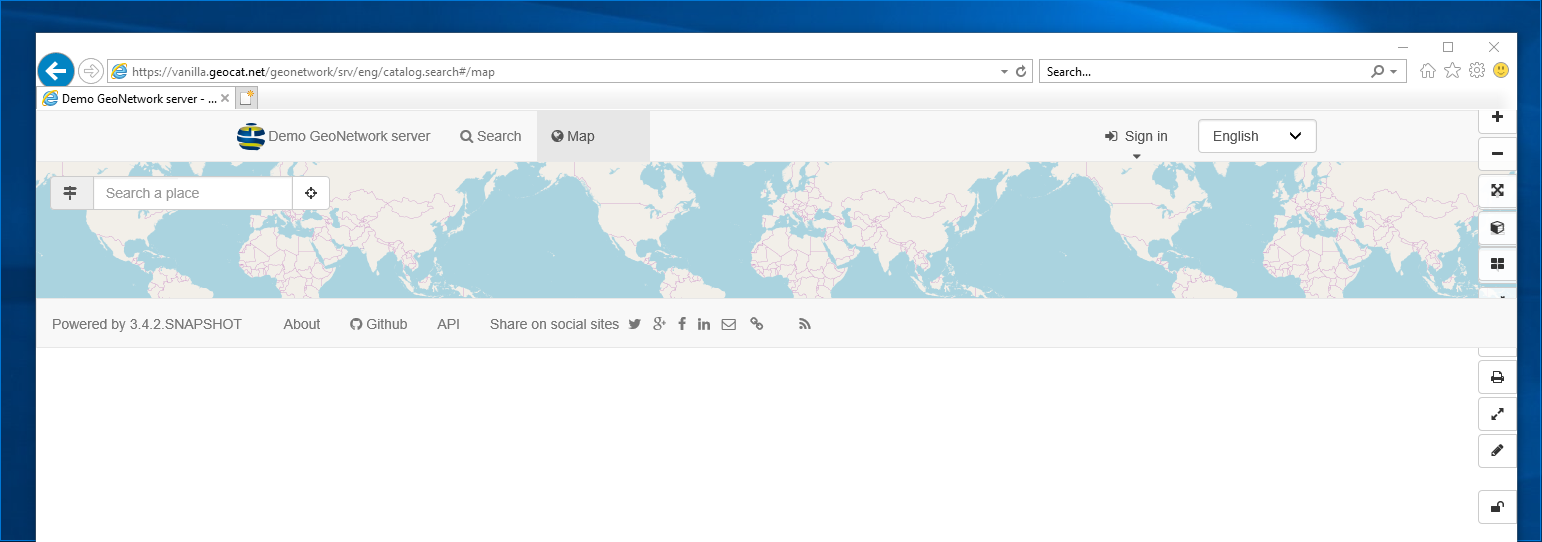
Task: Select the Map tab
Action: pos(593,136)
